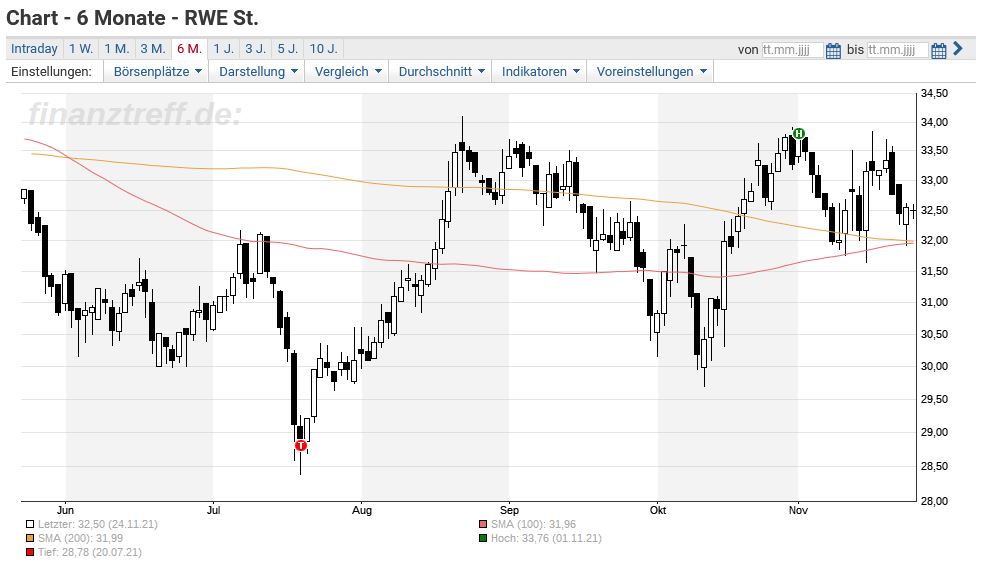Image resolution: width=983 pixels, height=564 pixels.
Task: Click the 'Sep' x-axis label
Action: tap(509, 510)
